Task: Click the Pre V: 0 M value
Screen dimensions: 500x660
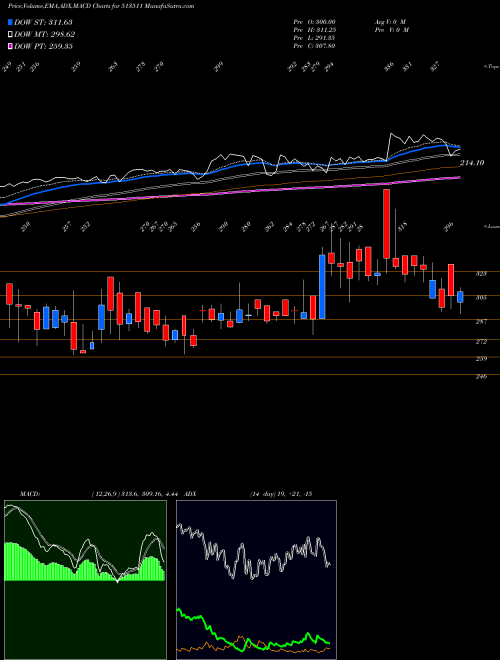Action: [x=391, y=30]
